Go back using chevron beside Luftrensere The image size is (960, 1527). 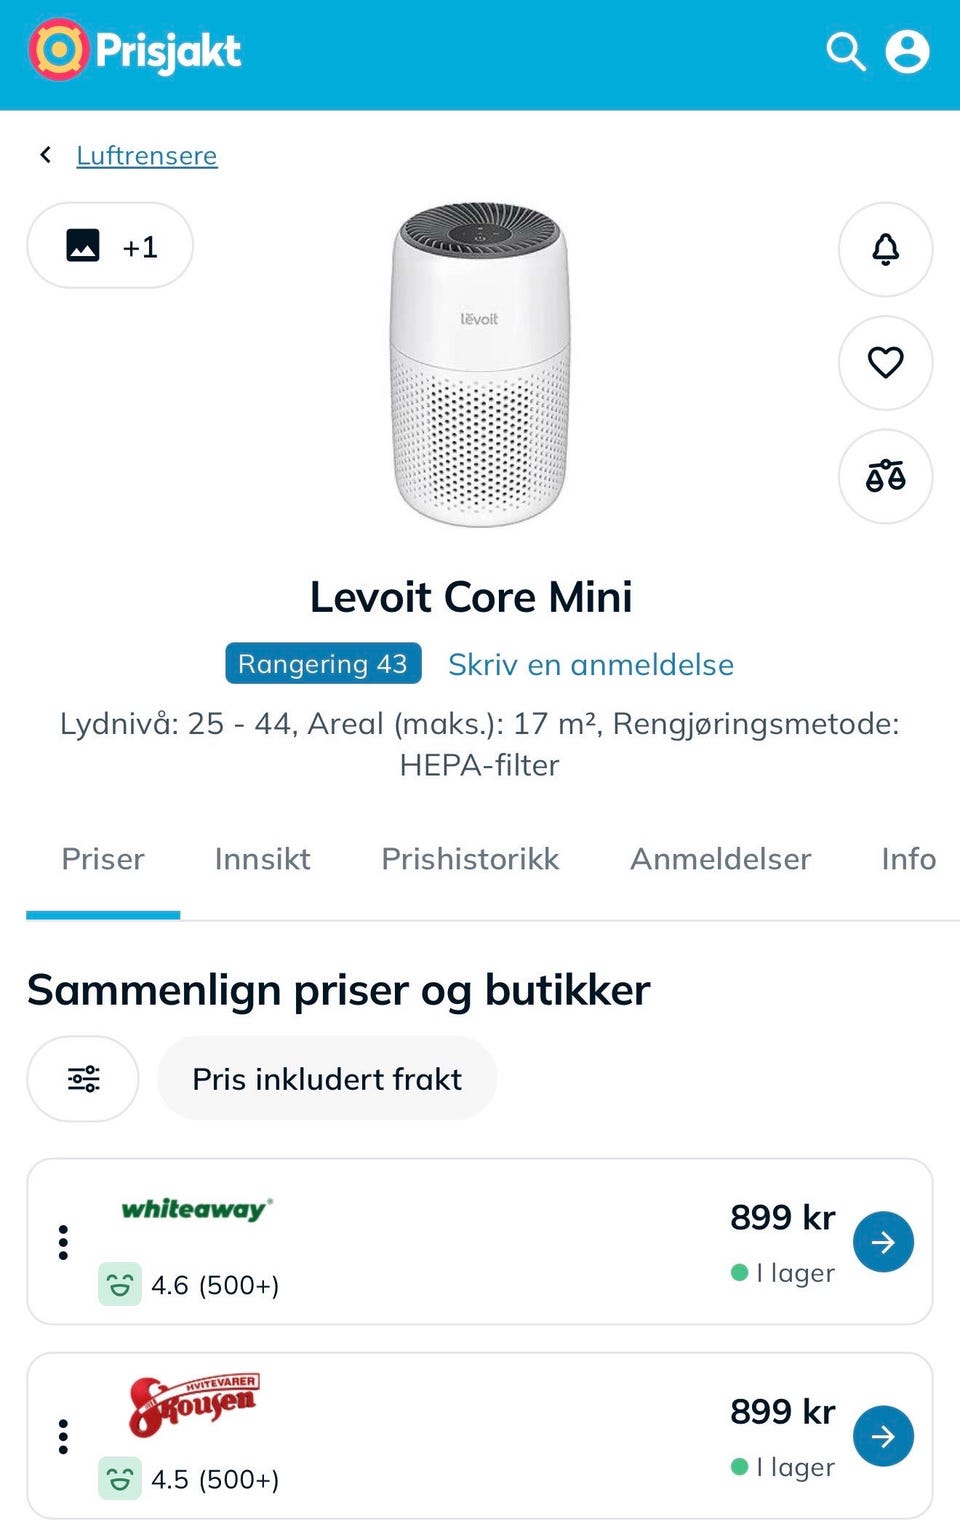pyautogui.click(x=45, y=155)
